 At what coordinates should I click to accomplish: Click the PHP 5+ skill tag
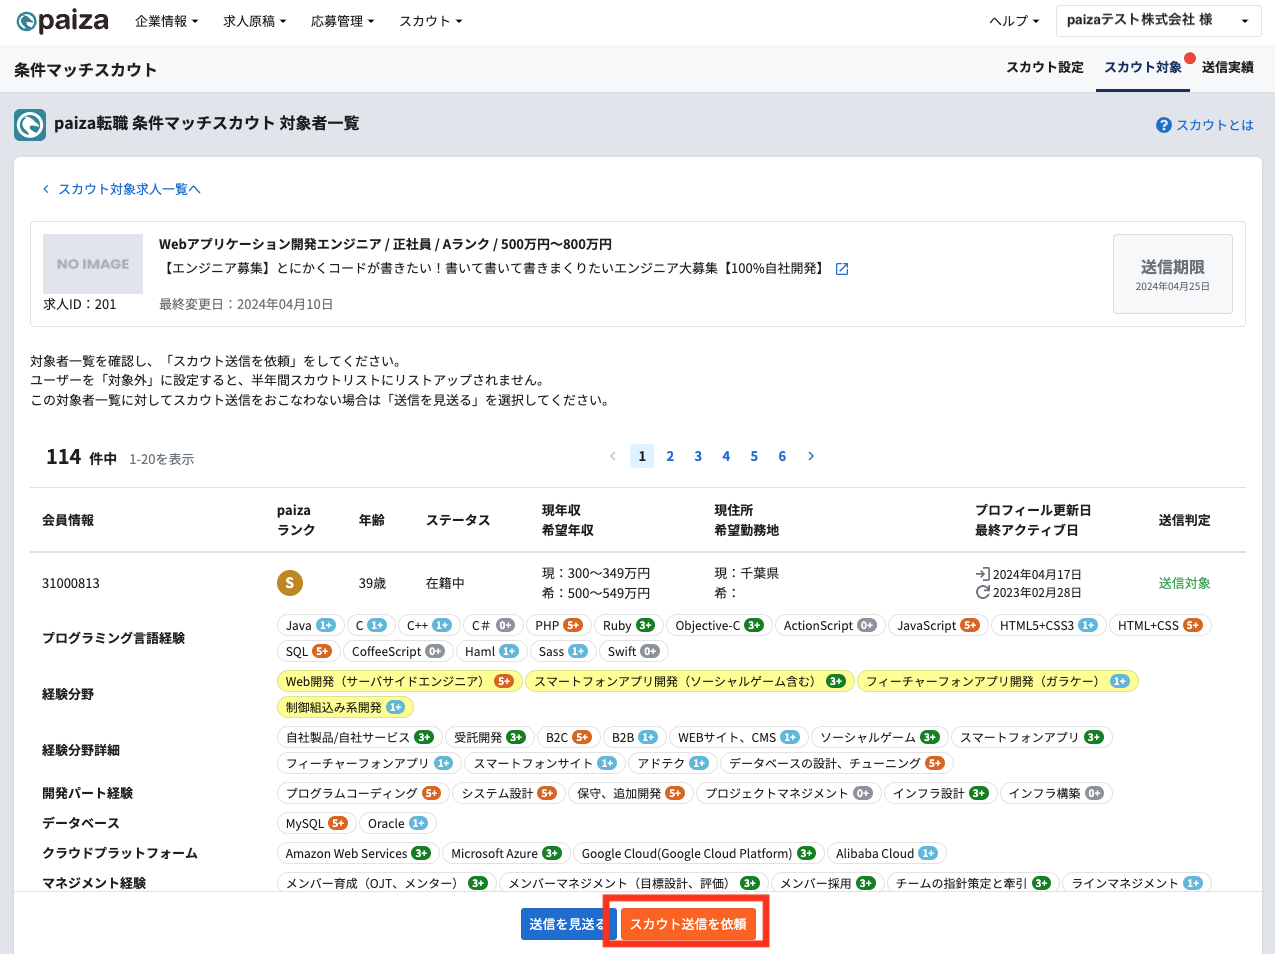pos(558,625)
